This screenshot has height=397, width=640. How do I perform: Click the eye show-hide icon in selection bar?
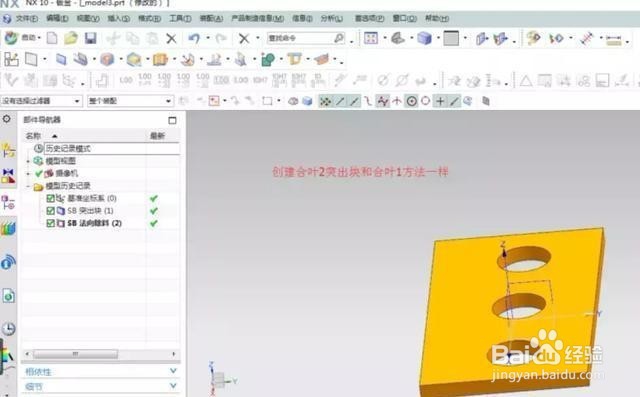pos(293,101)
